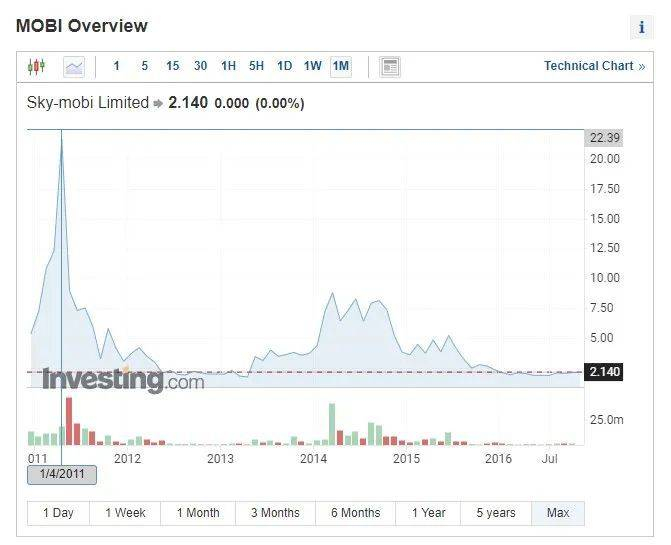This screenshot has width=671, height=545.
Task: Choose the 15 minute interval
Action: 172,66
